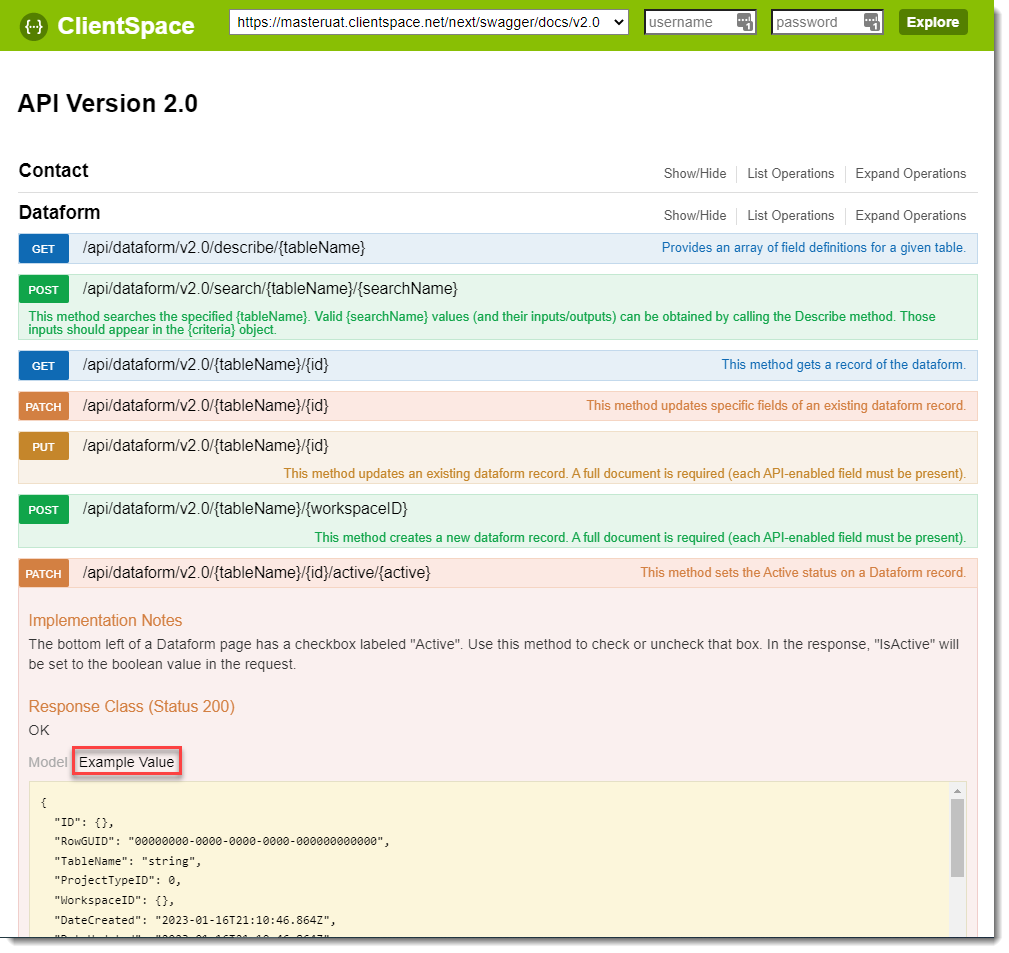Select List Operations for Contact

(790, 174)
